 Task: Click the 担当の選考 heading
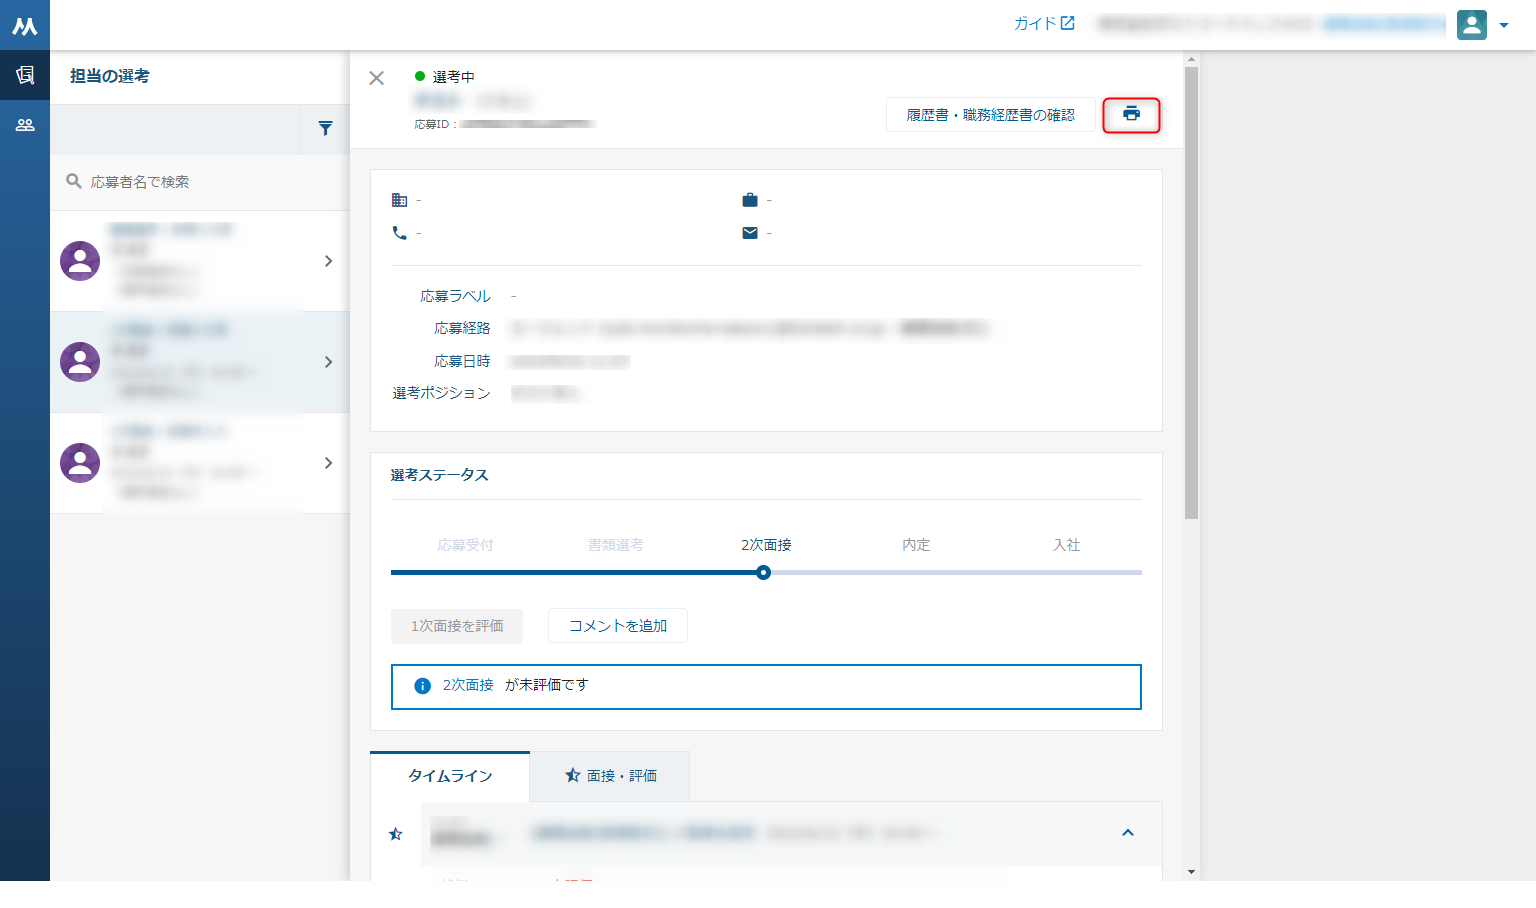pos(110,76)
